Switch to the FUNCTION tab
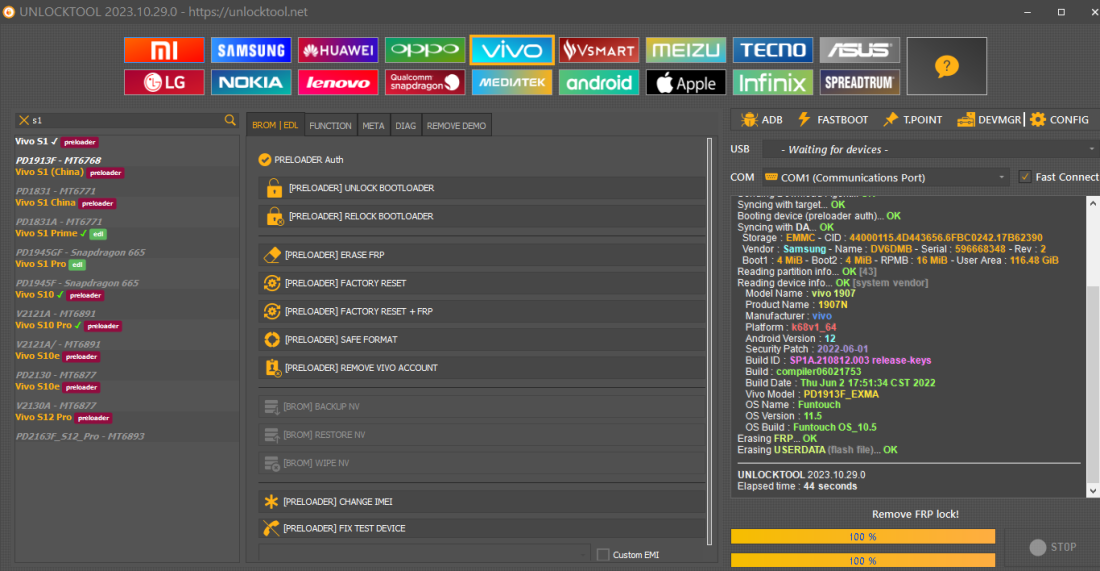The image size is (1100, 571). (x=330, y=126)
